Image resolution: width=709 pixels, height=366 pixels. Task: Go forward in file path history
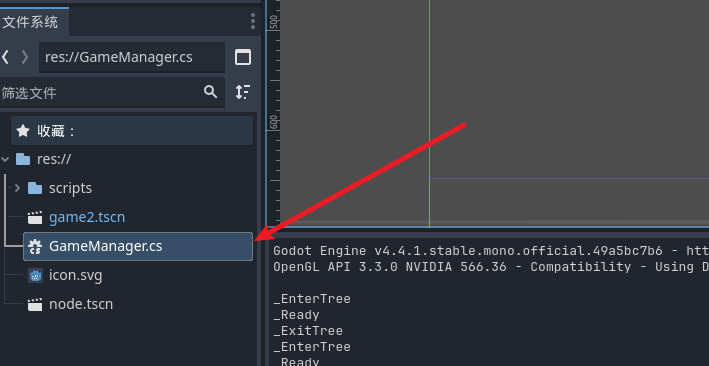click(x=25, y=57)
